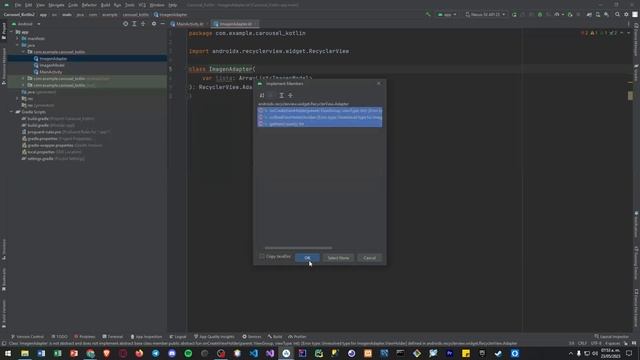Open the Build menu
Viewport: 640px width, 360px height.
pyautogui.click(x=105, y=5)
